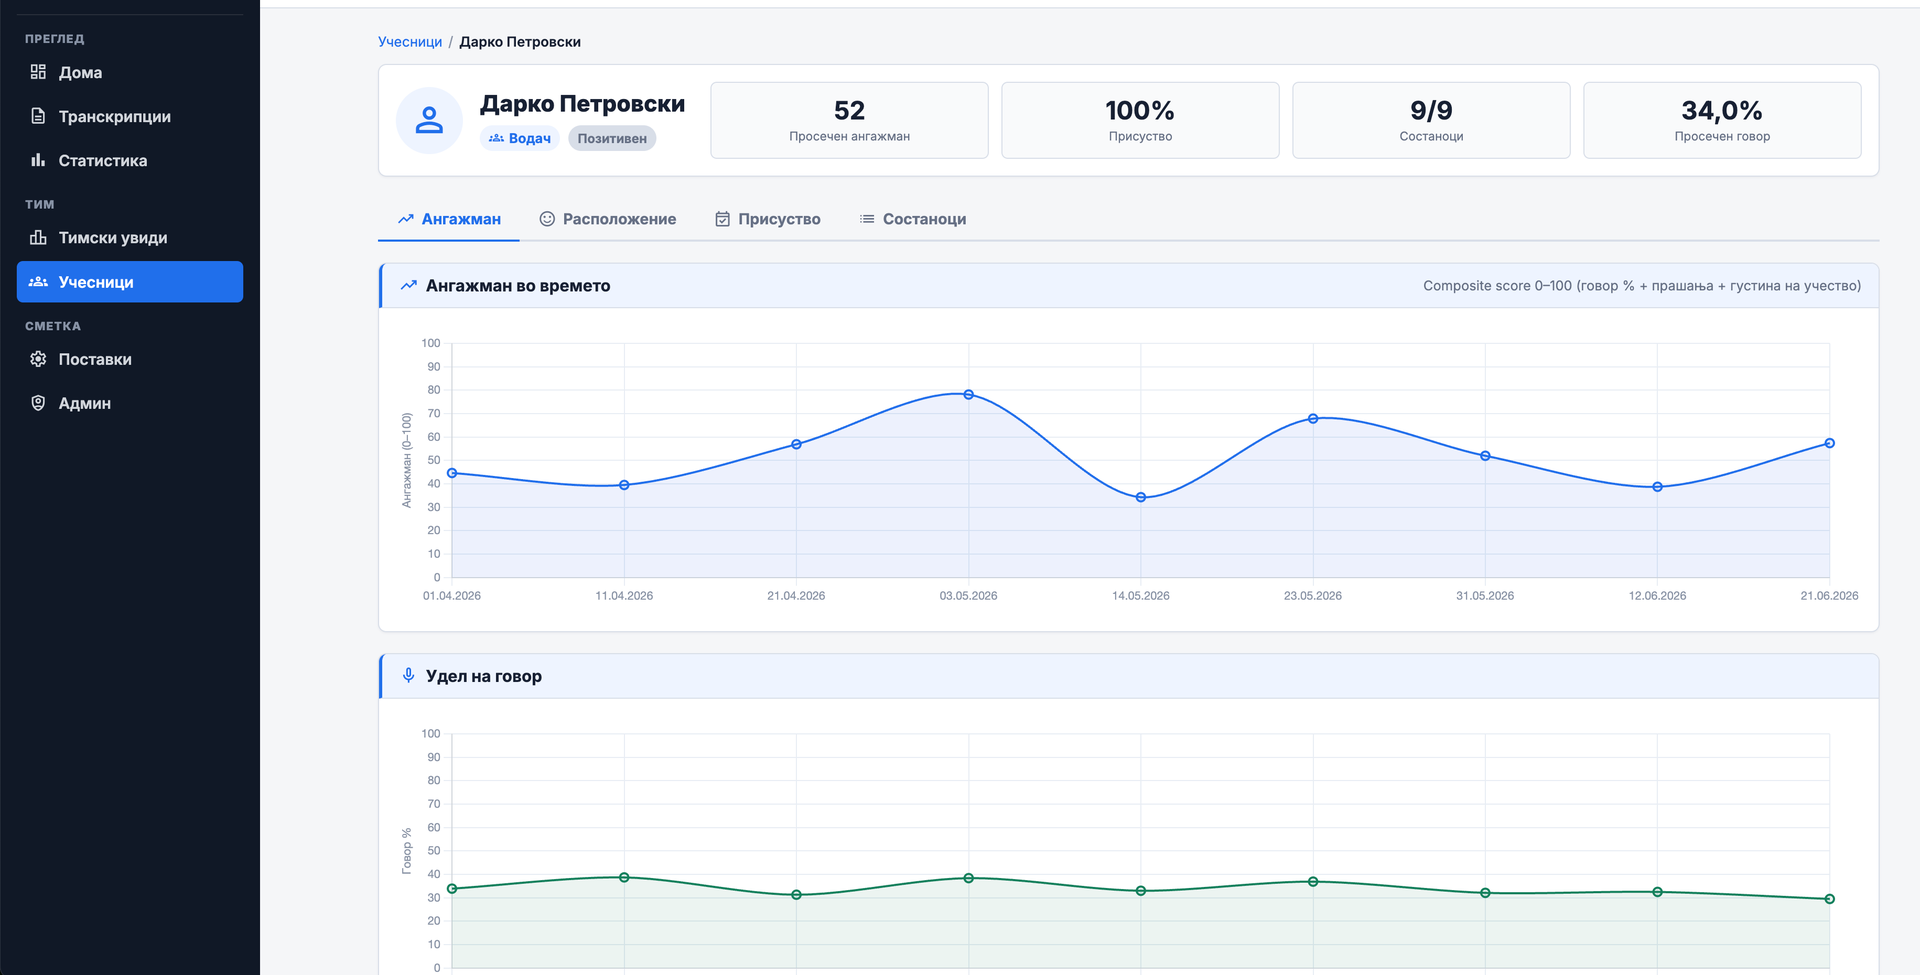Click engagement data point at 11.04.2026

[x=624, y=485]
